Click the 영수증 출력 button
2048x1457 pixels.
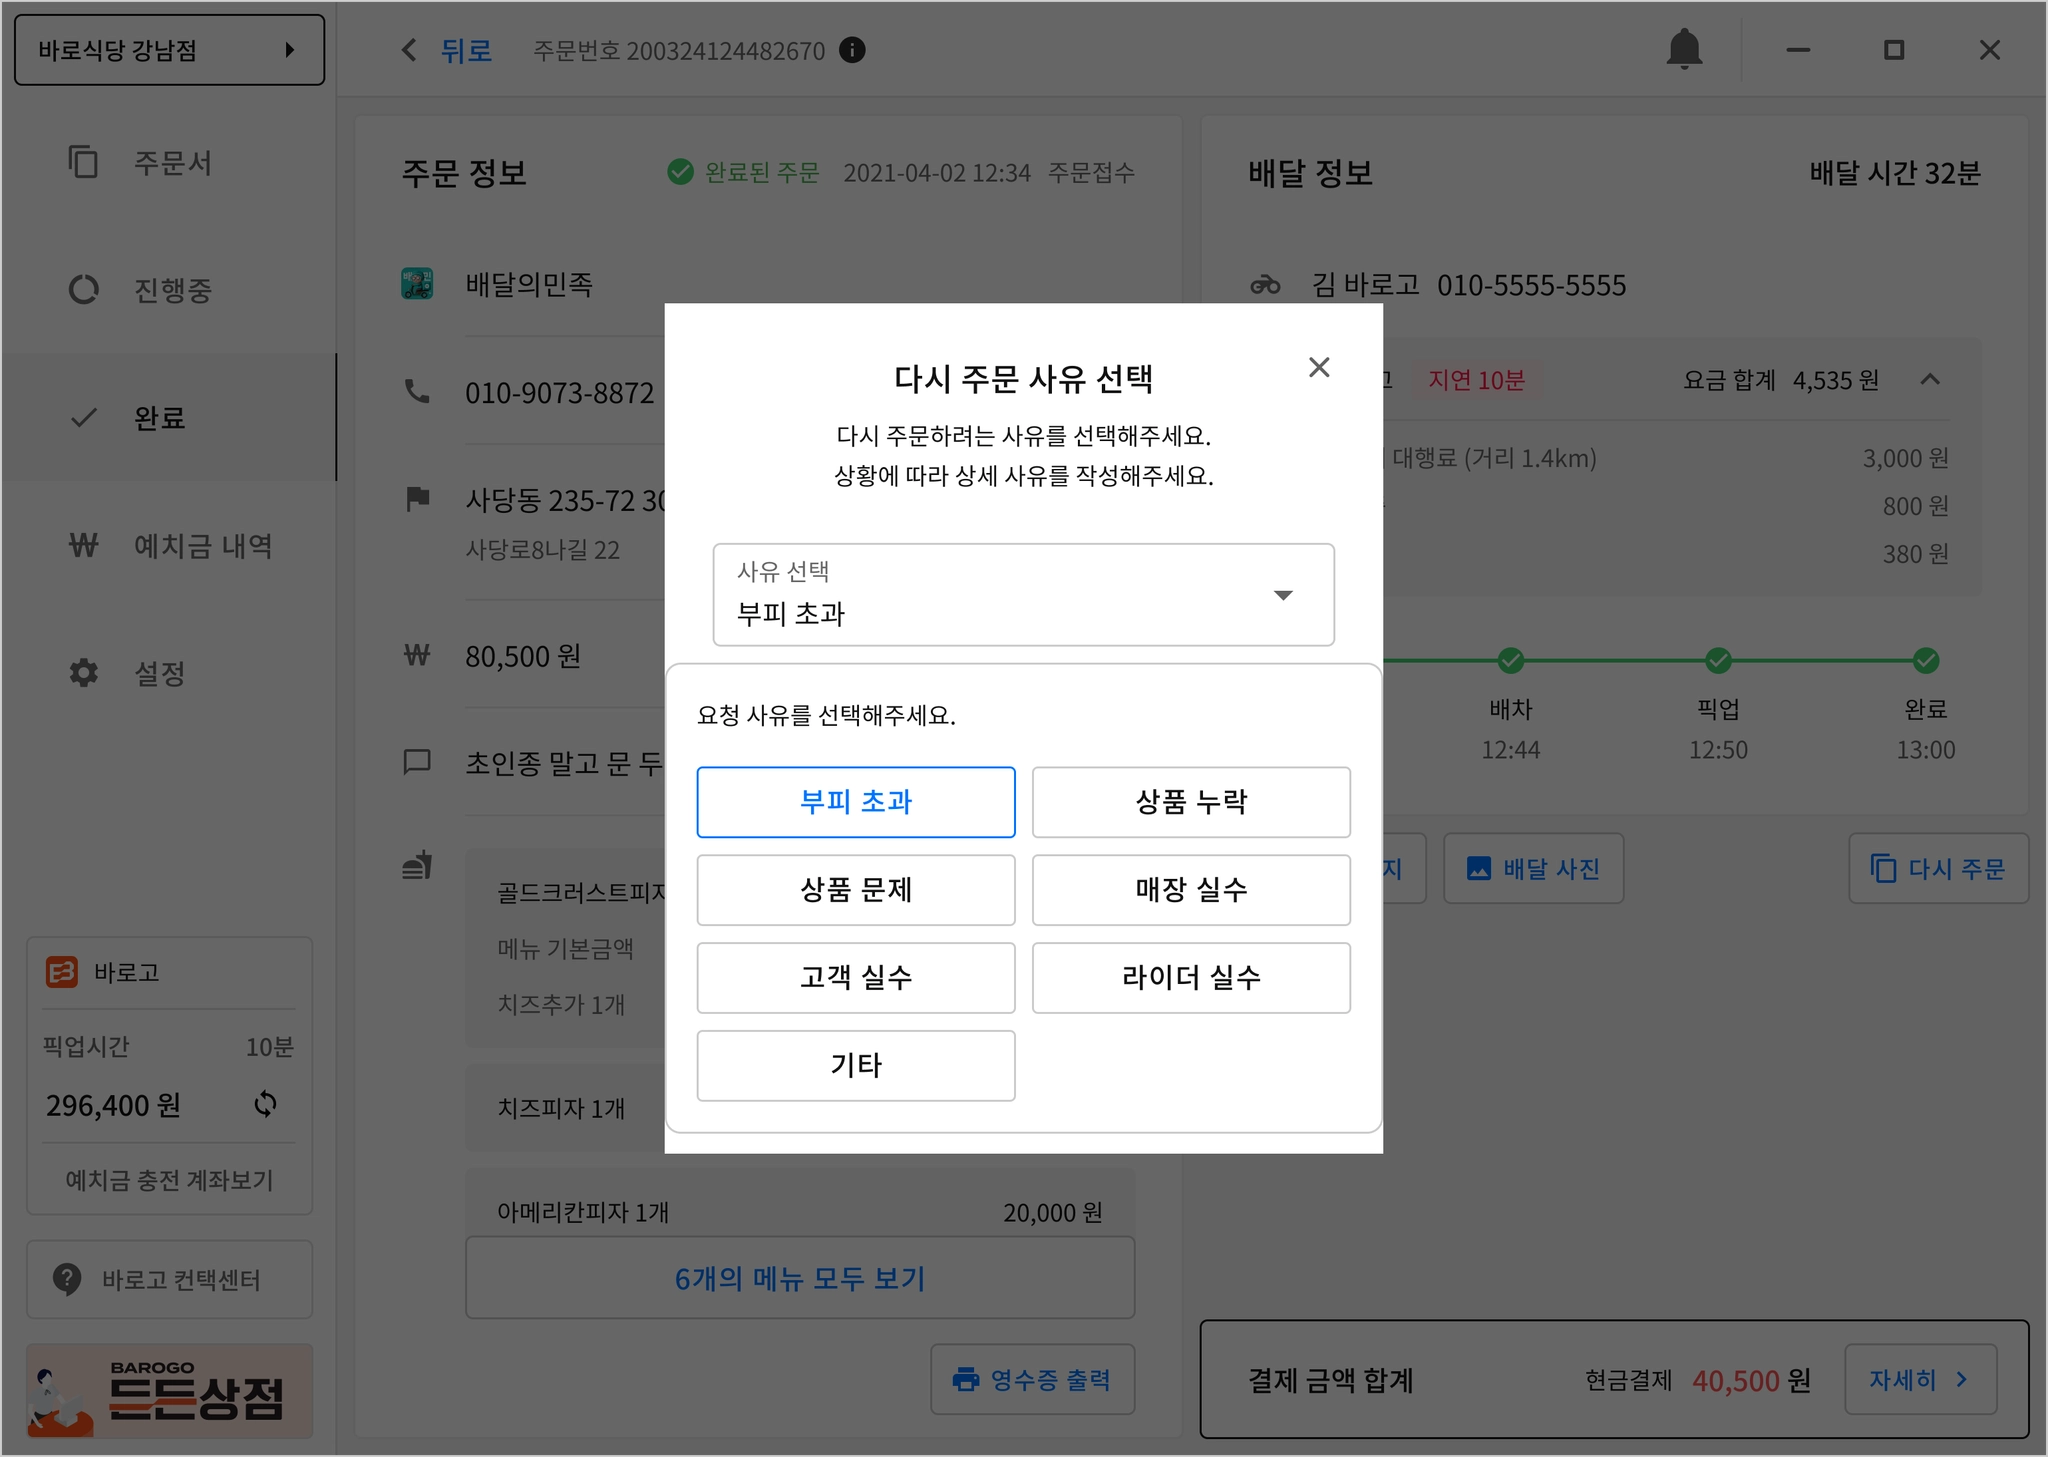[1032, 1380]
